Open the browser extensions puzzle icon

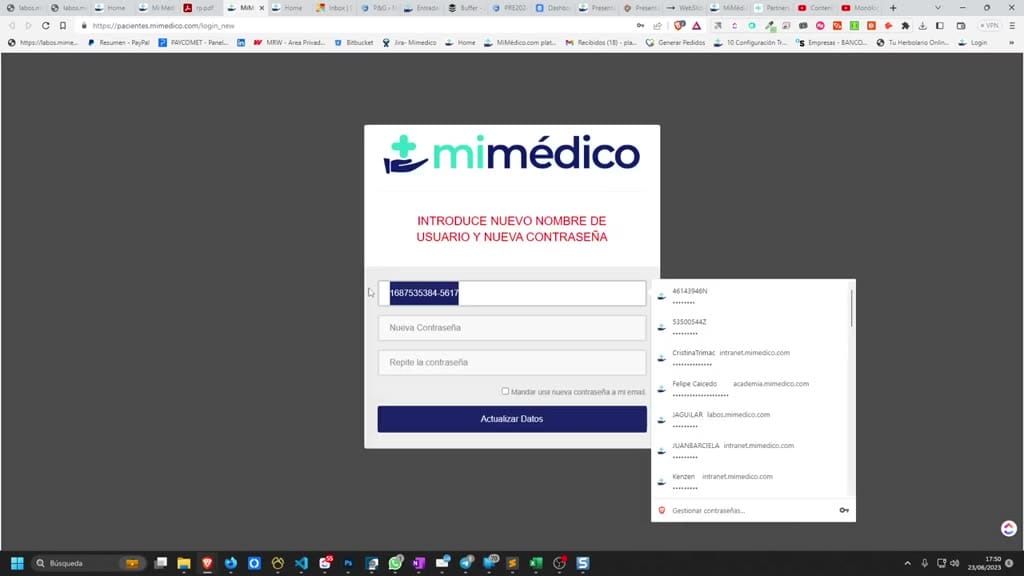(905, 25)
